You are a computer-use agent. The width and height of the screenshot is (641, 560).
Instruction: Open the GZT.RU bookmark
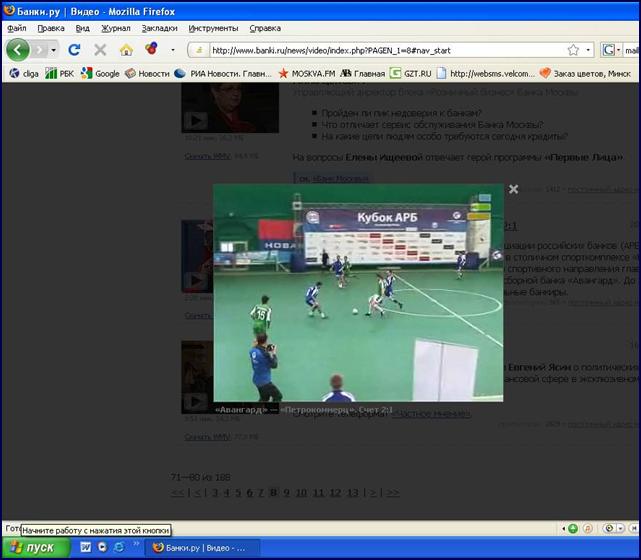(410, 74)
